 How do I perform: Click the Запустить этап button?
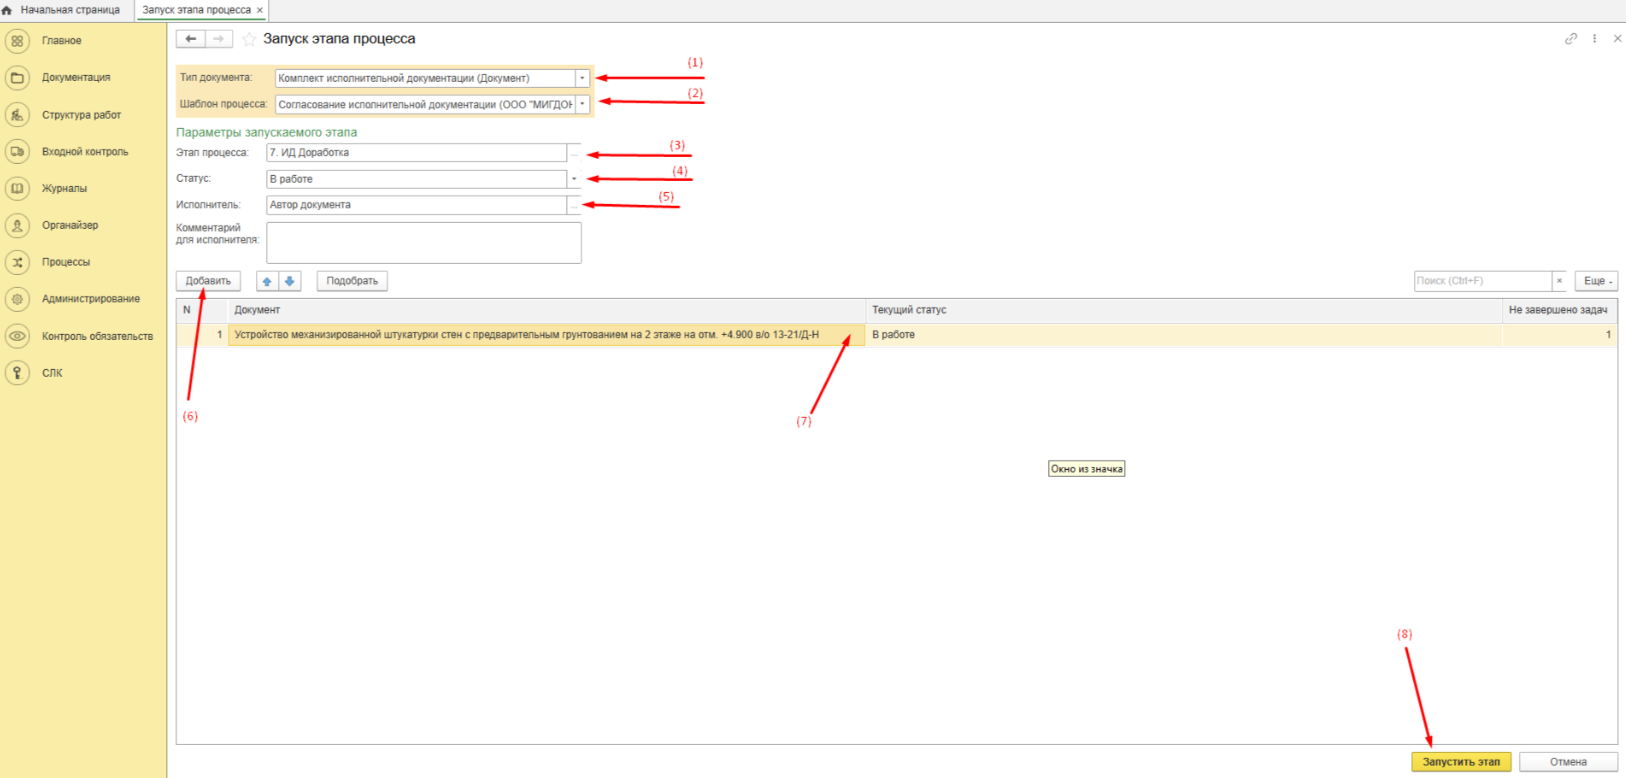pyautogui.click(x=1461, y=762)
